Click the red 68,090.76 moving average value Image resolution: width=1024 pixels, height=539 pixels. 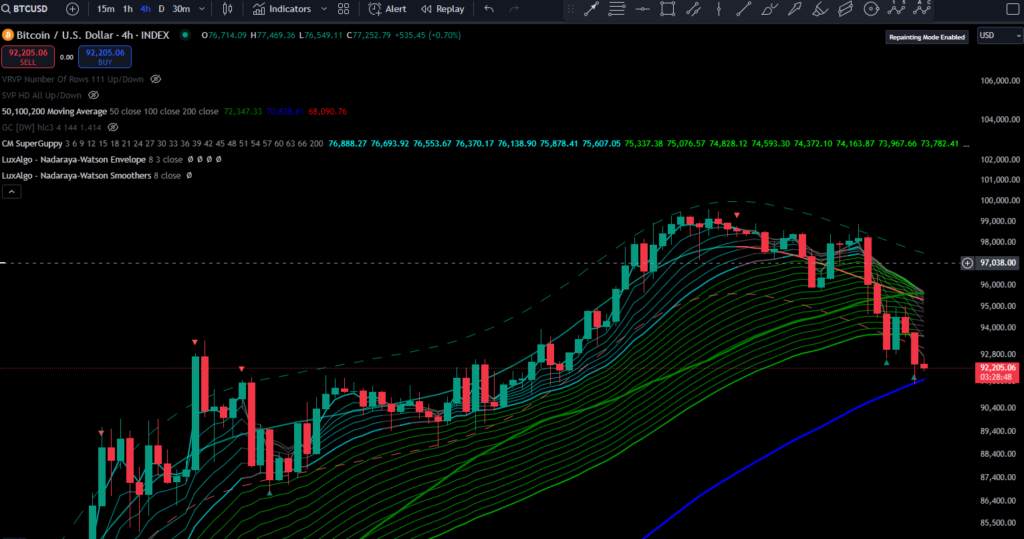(327, 112)
